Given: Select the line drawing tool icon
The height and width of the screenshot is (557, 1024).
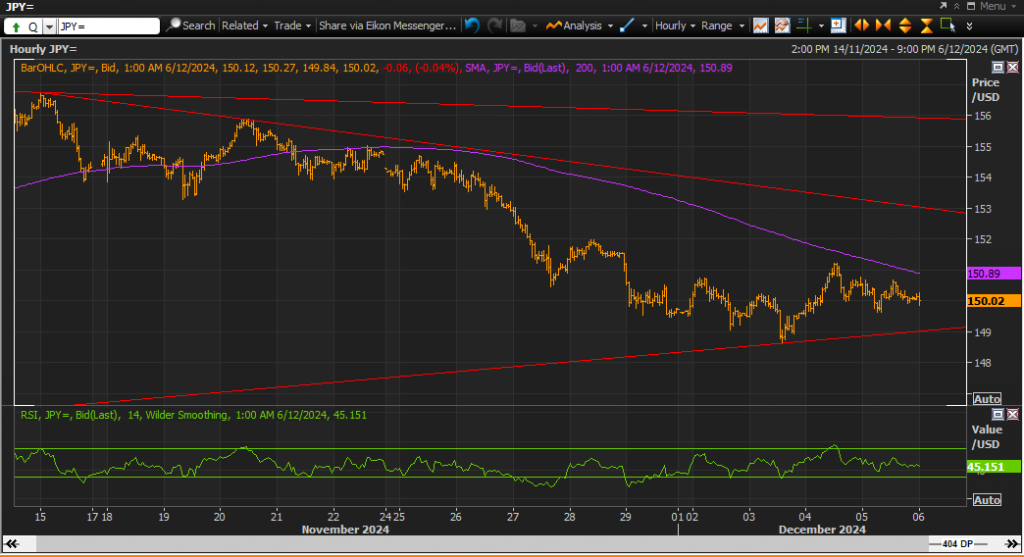Looking at the screenshot, I should coord(627,25).
